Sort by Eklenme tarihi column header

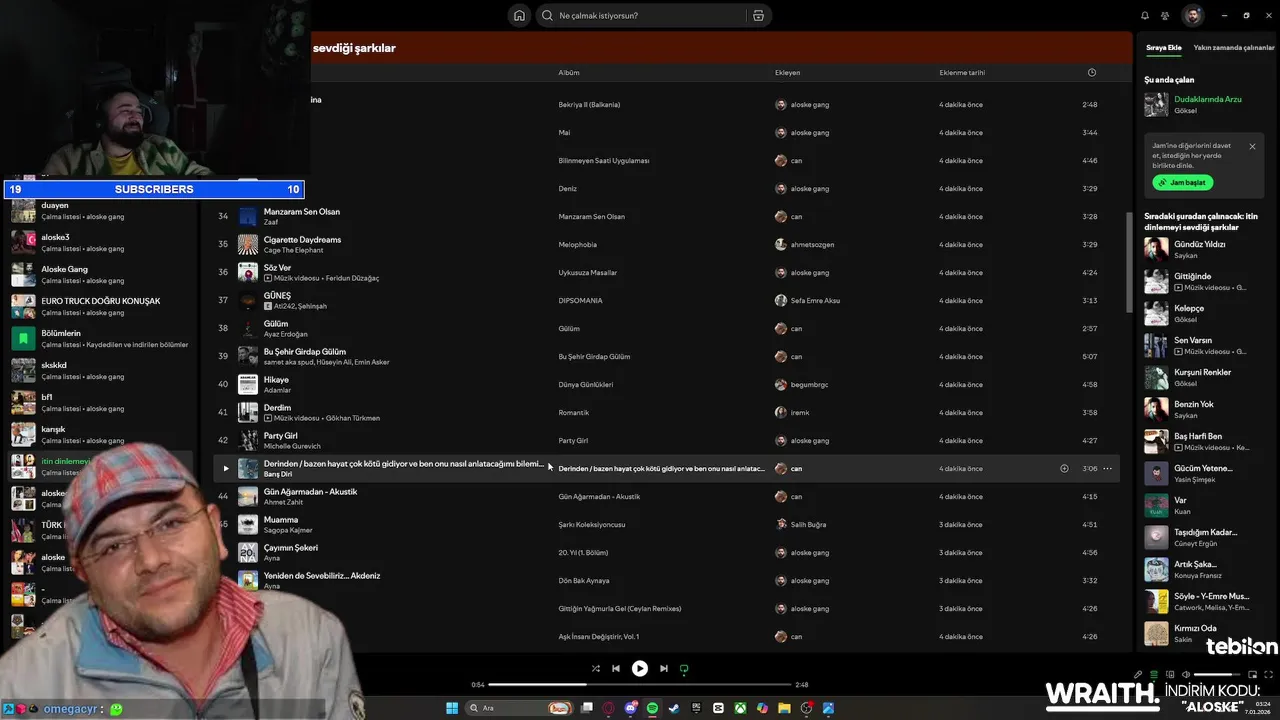(x=962, y=72)
